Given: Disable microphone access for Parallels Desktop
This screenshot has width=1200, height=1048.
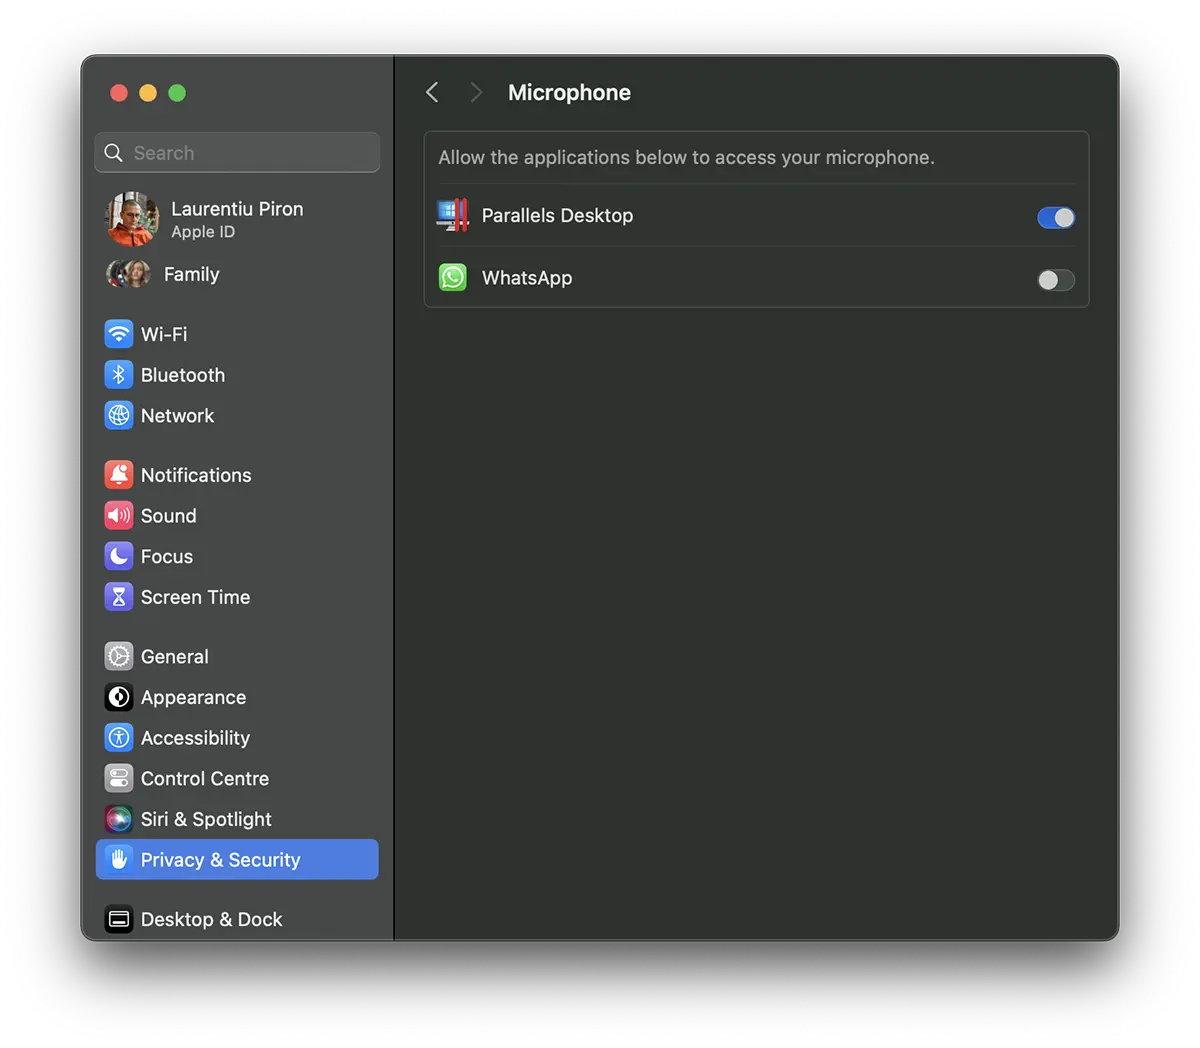Looking at the screenshot, I should pos(1055,217).
